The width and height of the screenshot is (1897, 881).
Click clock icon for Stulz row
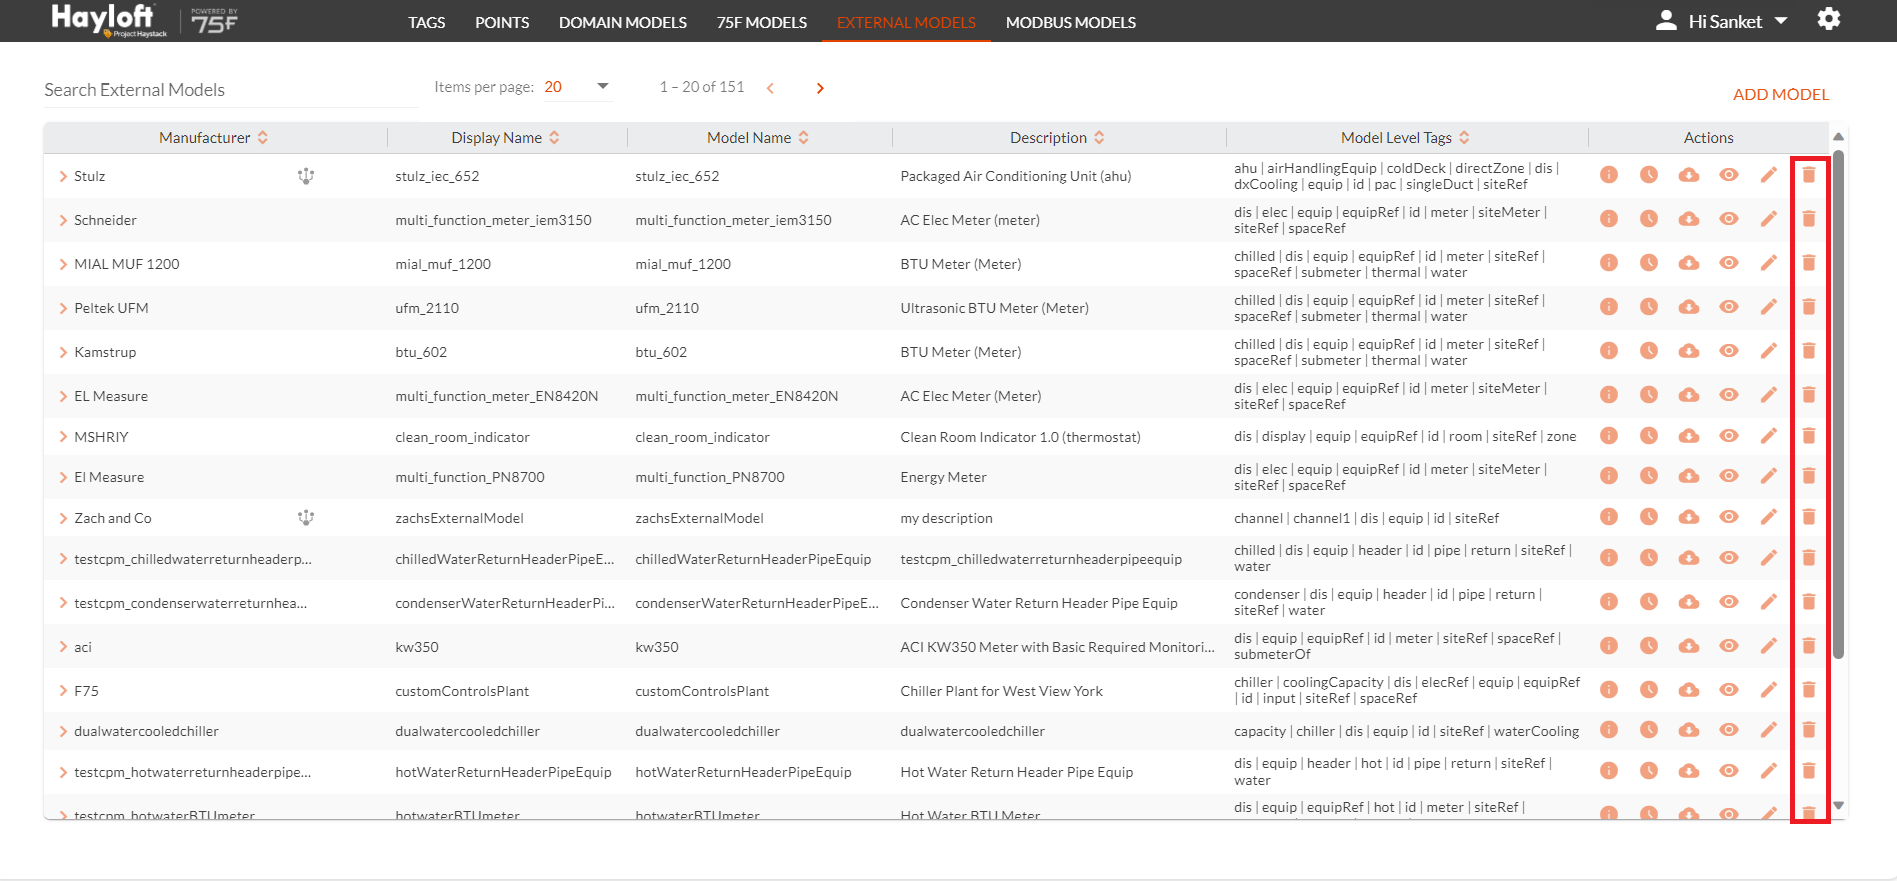pyautogui.click(x=1649, y=175)
